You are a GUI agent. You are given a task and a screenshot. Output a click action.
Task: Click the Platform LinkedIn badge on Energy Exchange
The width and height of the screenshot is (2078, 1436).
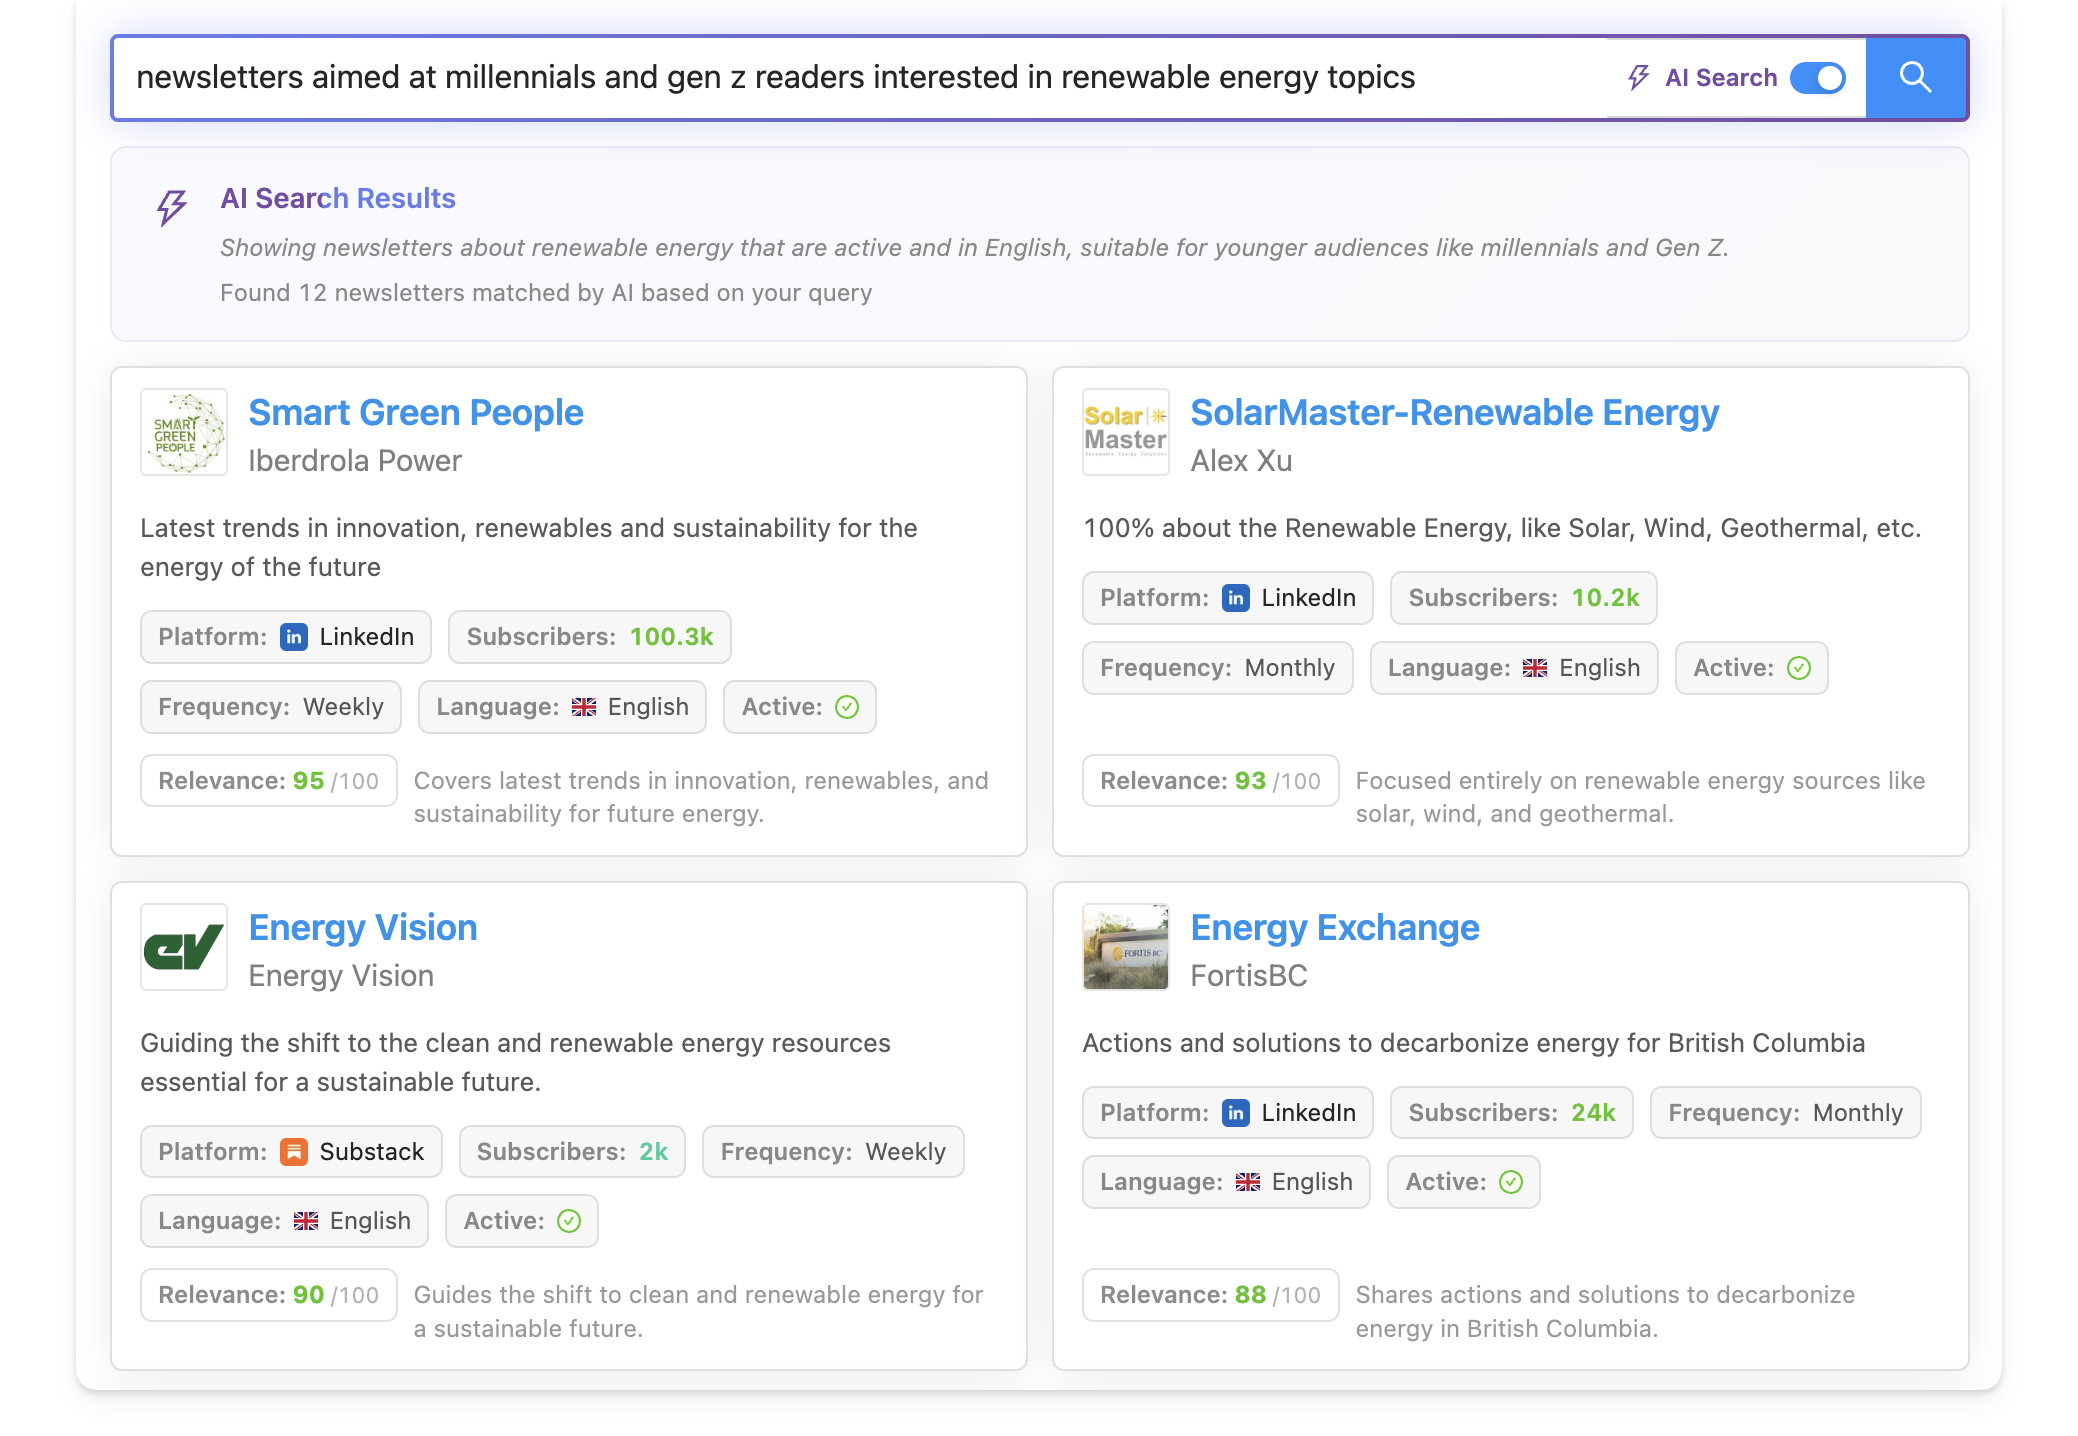(1228, 1112)
